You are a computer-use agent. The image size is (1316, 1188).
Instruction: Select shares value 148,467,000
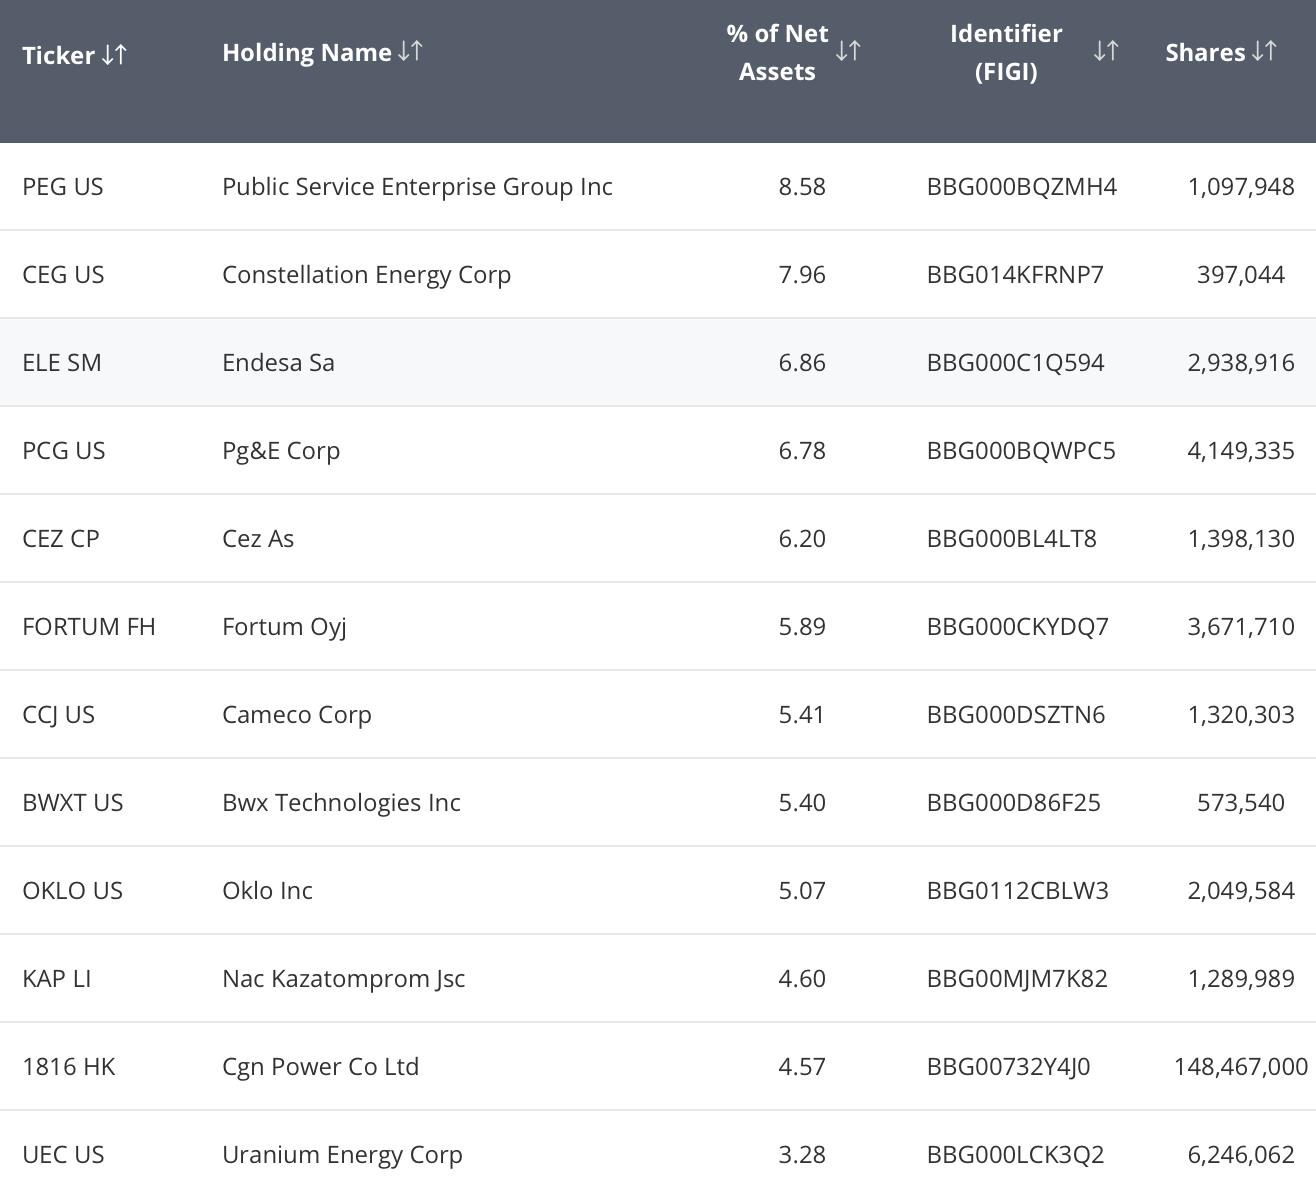[x=1241, y=1067]
